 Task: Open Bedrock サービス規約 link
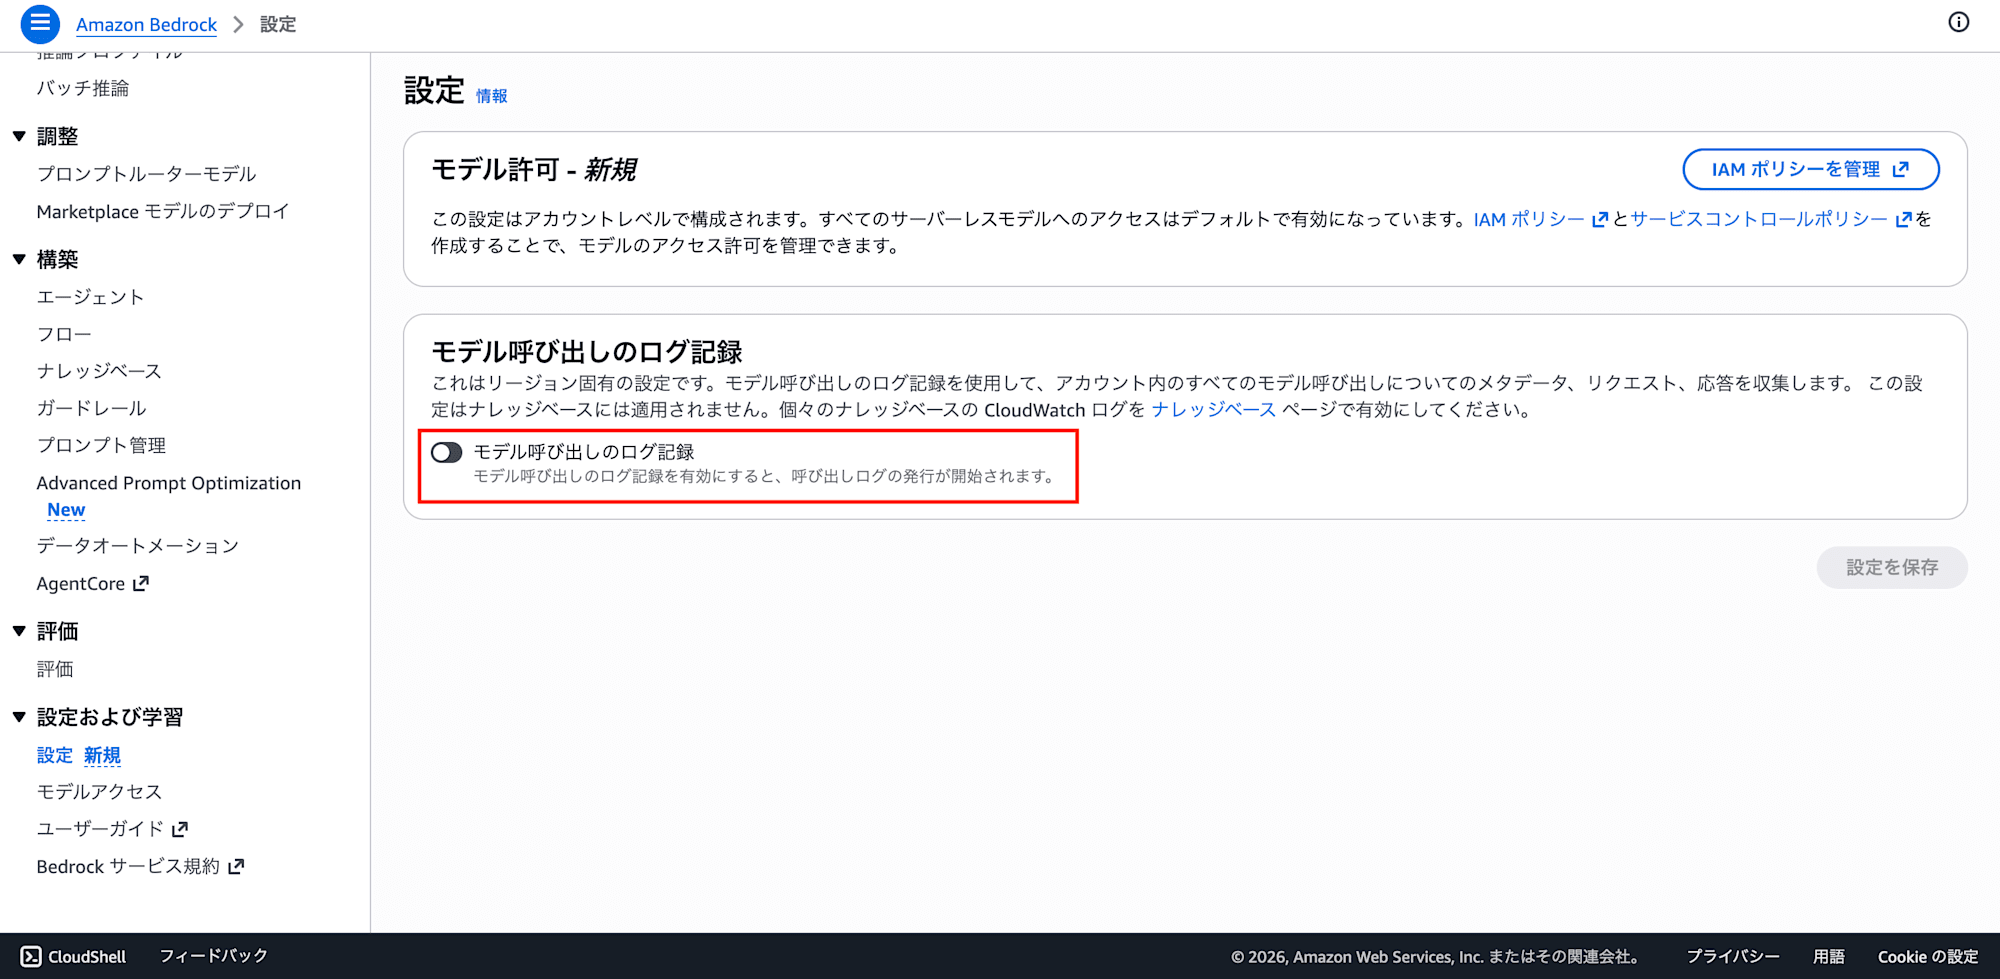coord(128,866)
